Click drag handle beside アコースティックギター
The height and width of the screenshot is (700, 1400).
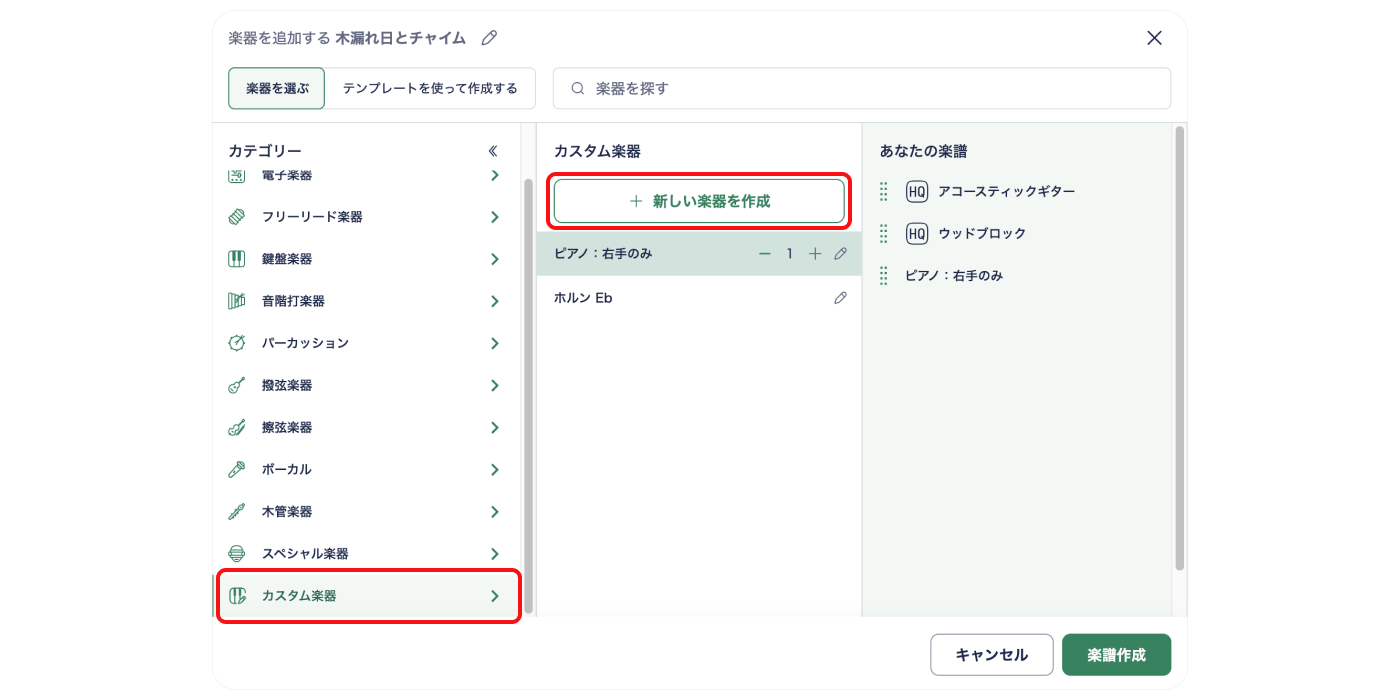click(x=883, y=191)
